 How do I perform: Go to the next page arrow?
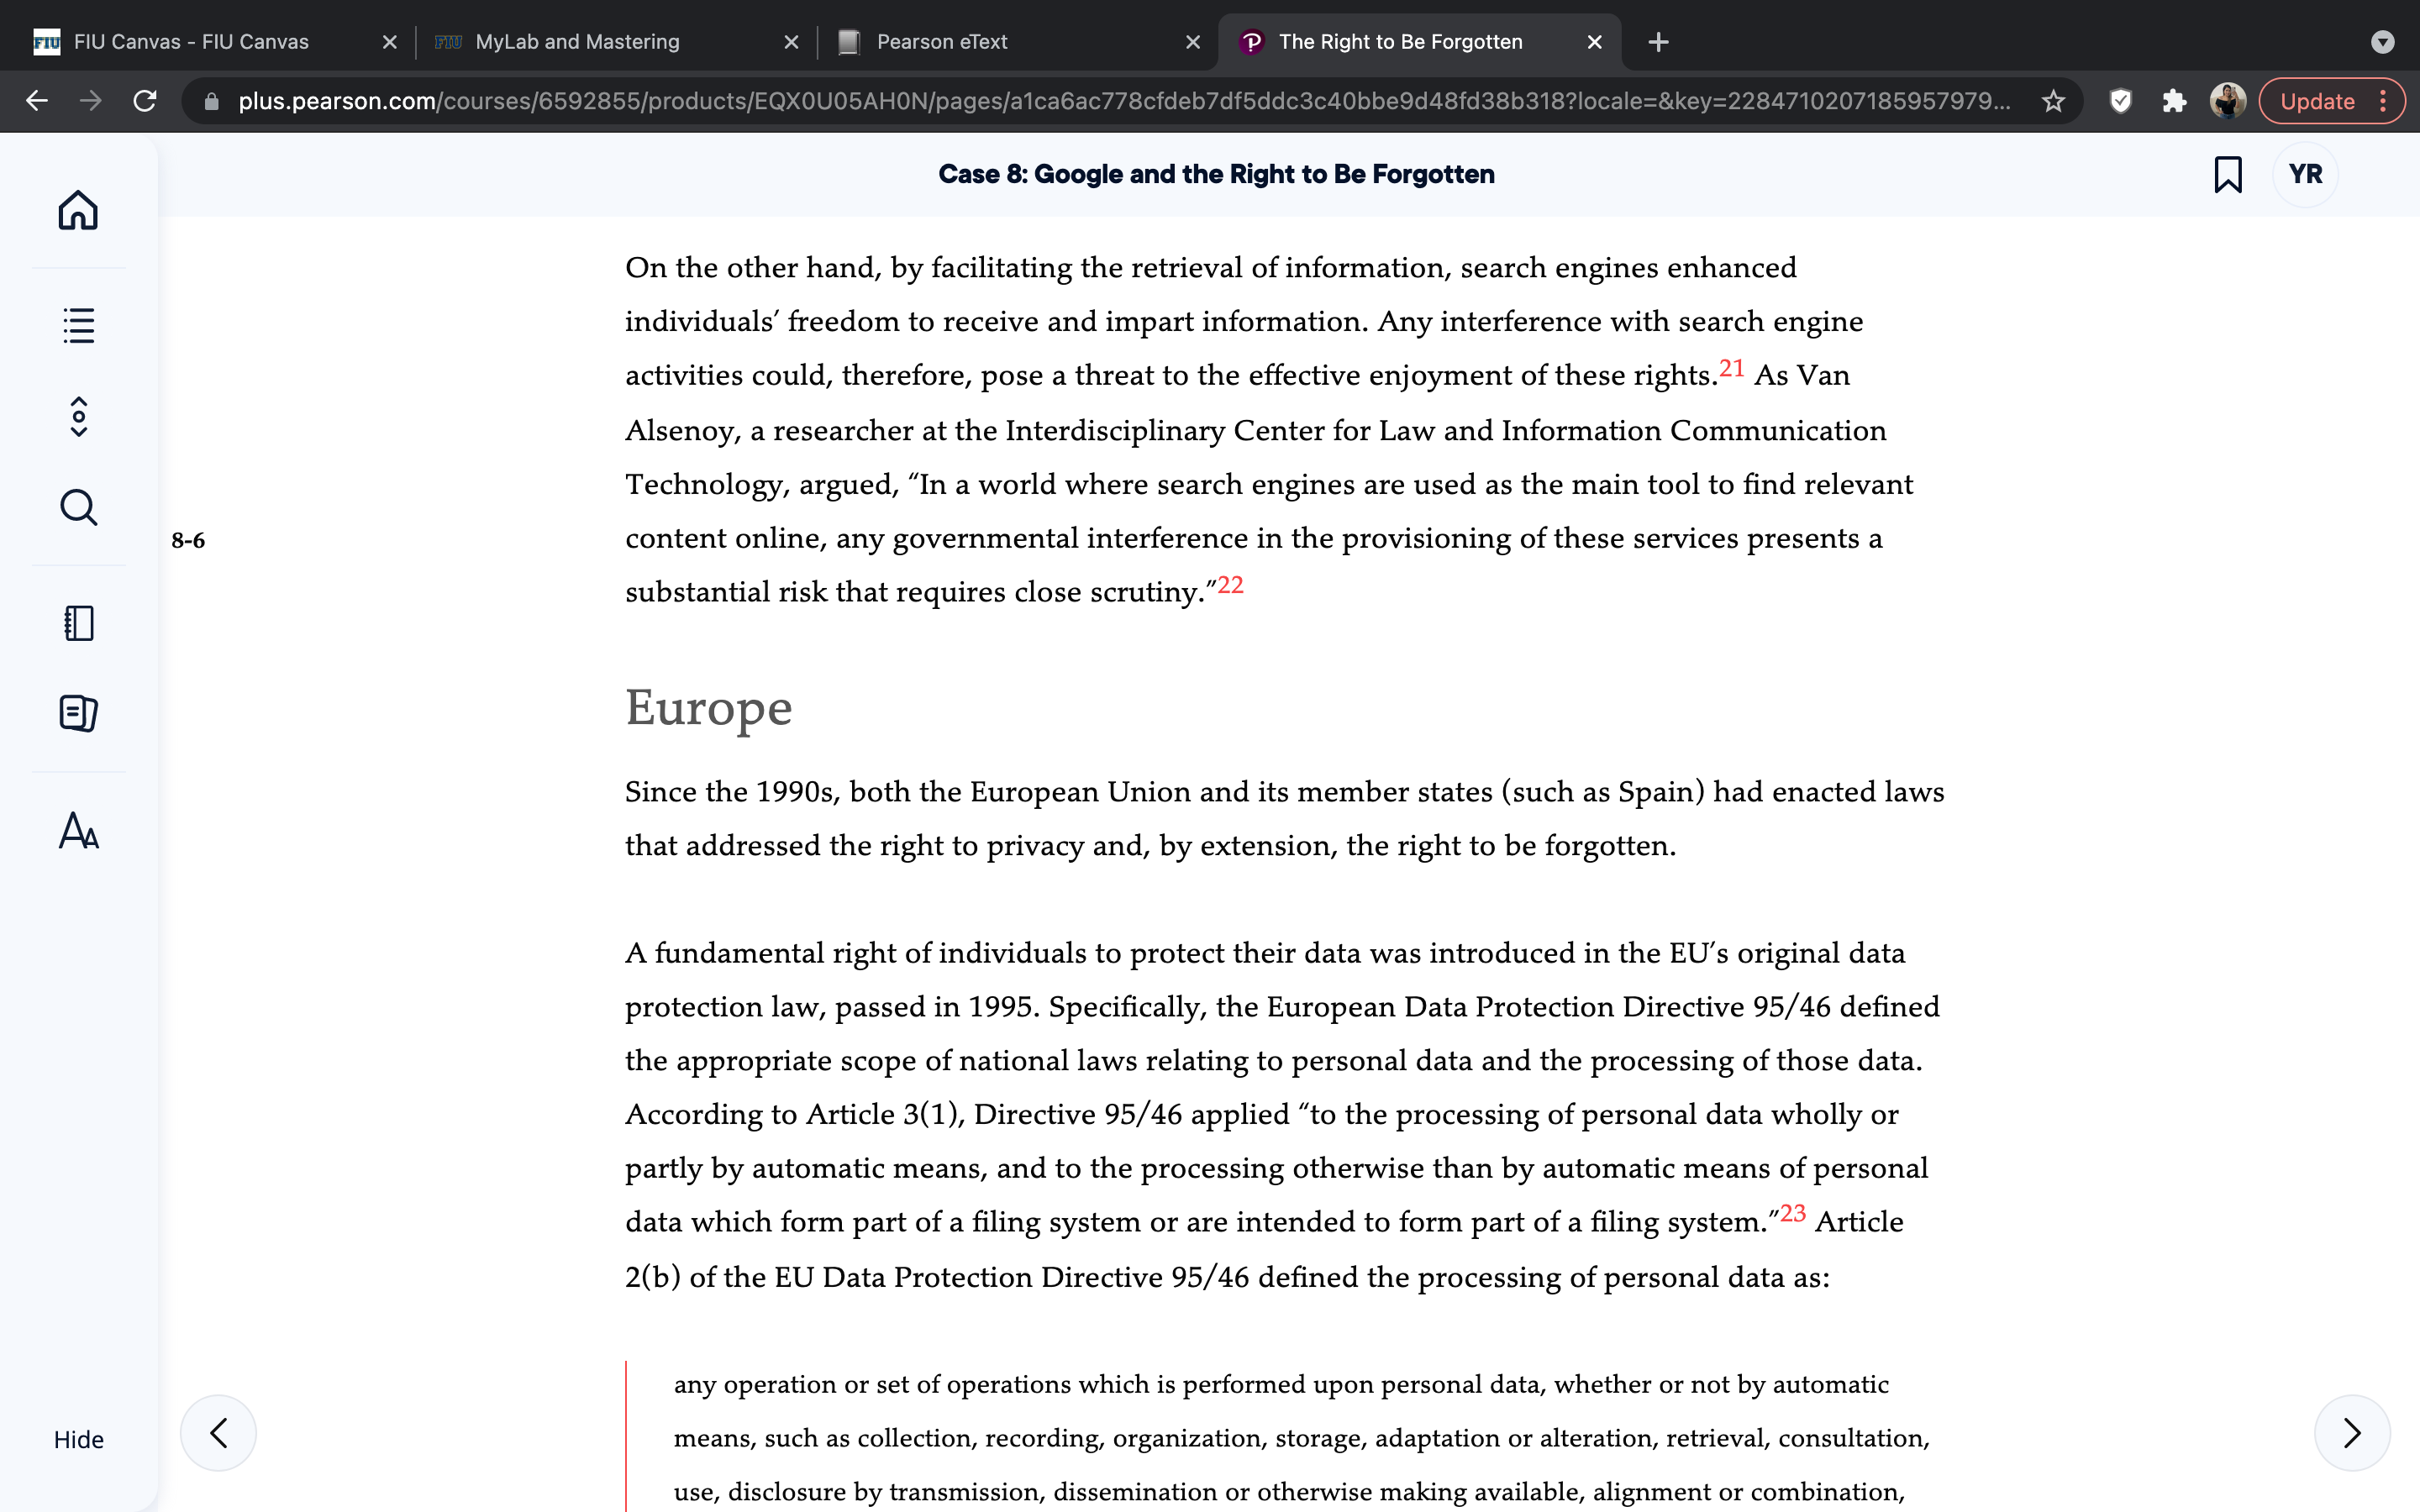pos(2352,1433)
